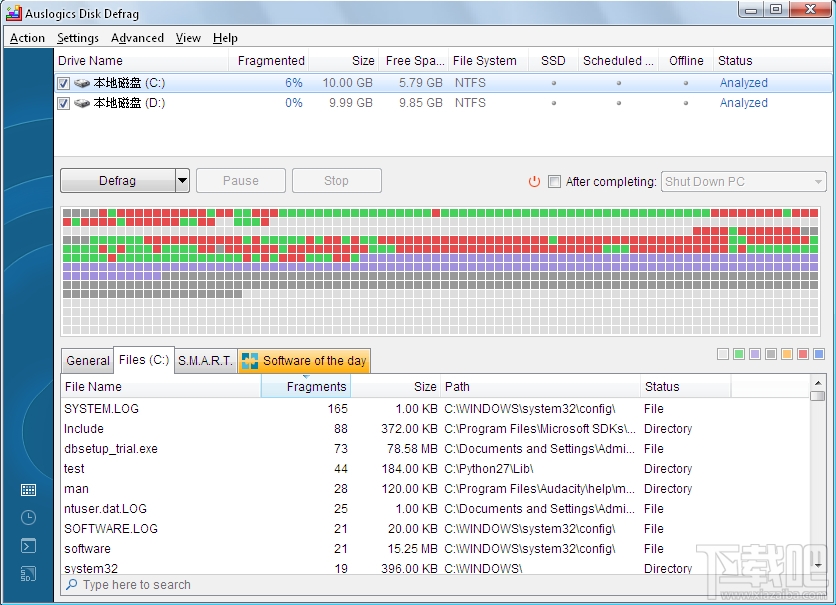Click the disk icon beside 本地磁盘 (D:)

(x=80, y=103)
